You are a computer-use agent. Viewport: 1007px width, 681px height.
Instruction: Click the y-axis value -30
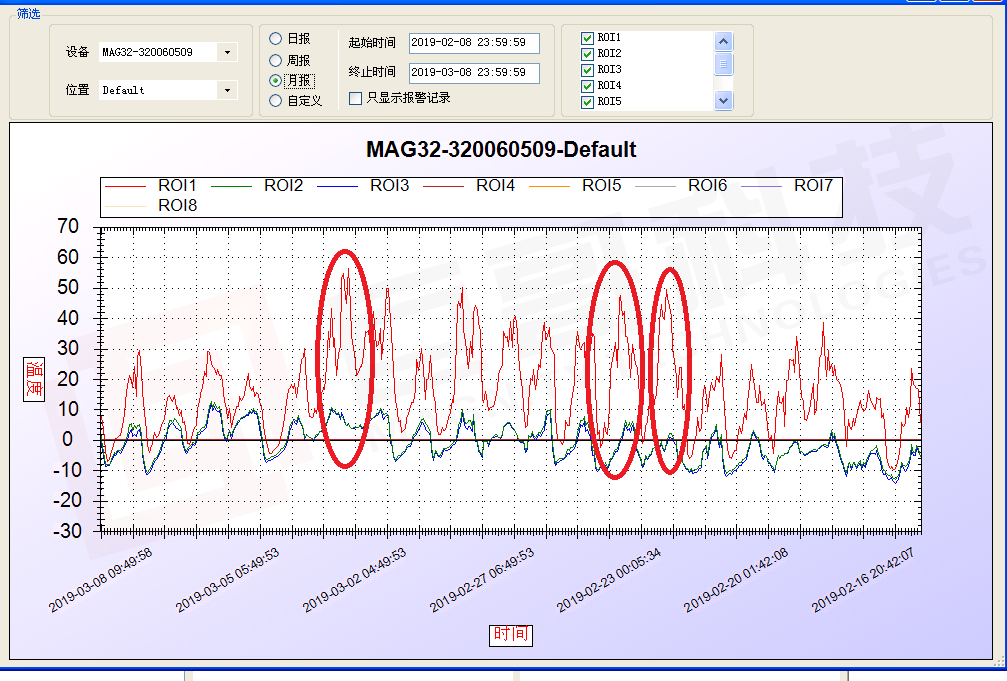click(x=67, y=531)
